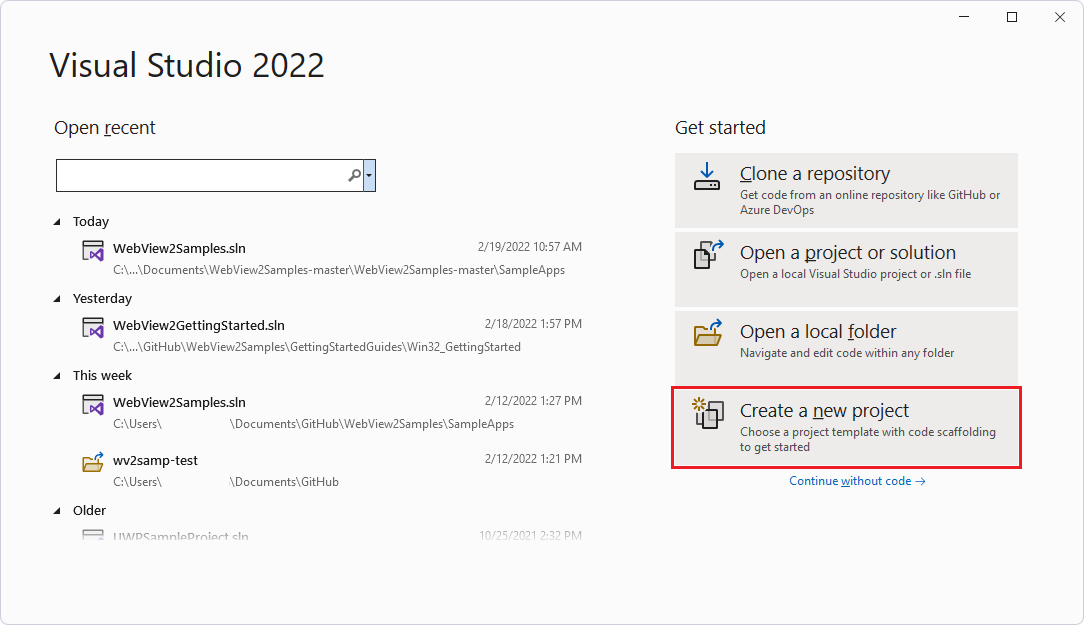The width and height of the screenshot is (1084, 625).
Task: Open the search box dropdown arrow
Action: 369,175
